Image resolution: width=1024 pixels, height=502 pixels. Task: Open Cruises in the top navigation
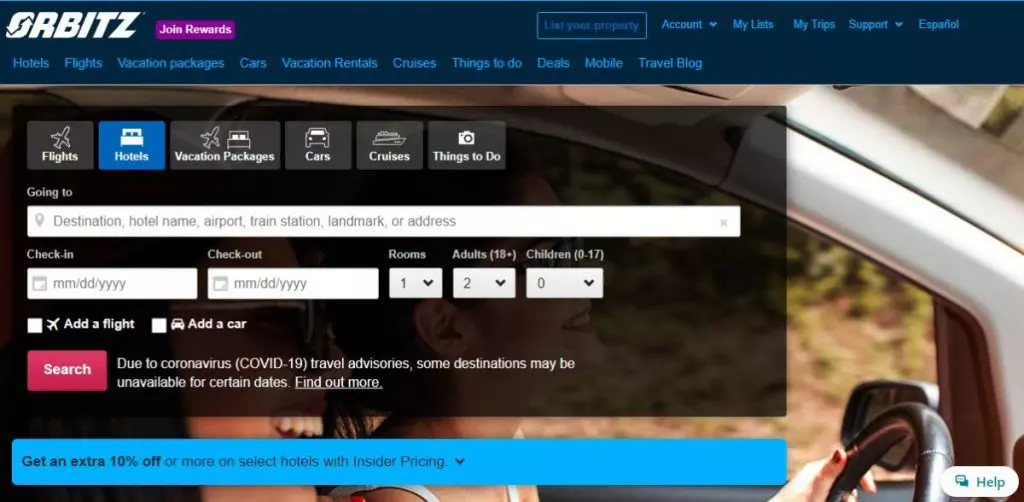click(414, 63)
